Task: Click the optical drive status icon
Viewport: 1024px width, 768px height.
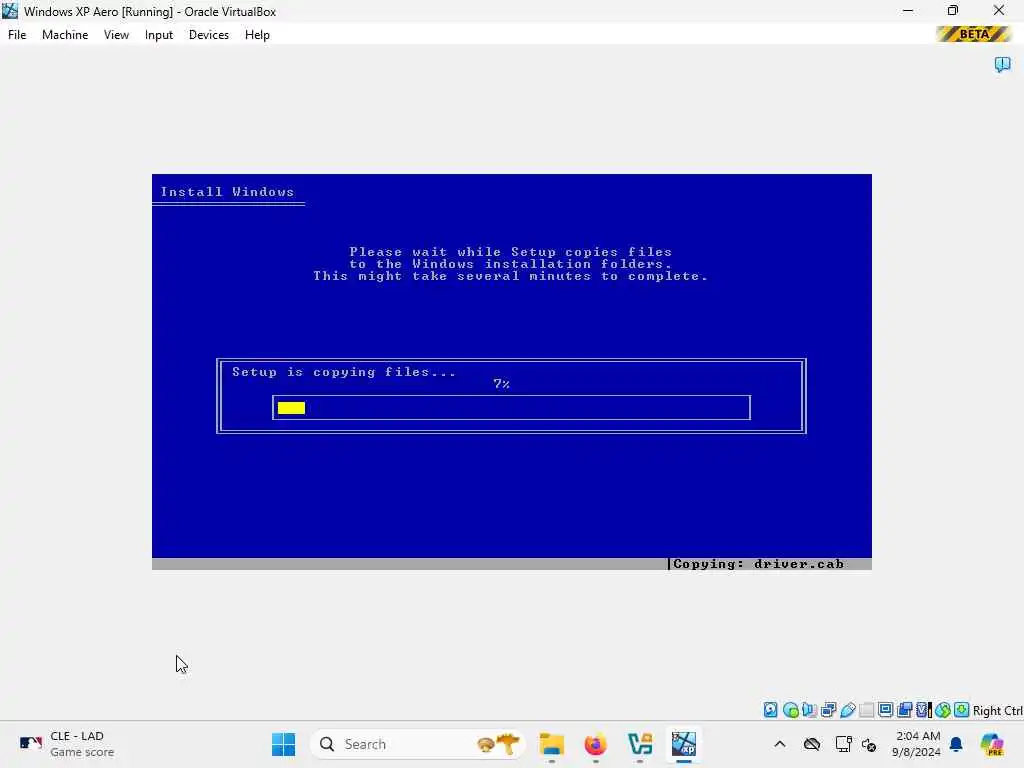Action: point(790,710)
